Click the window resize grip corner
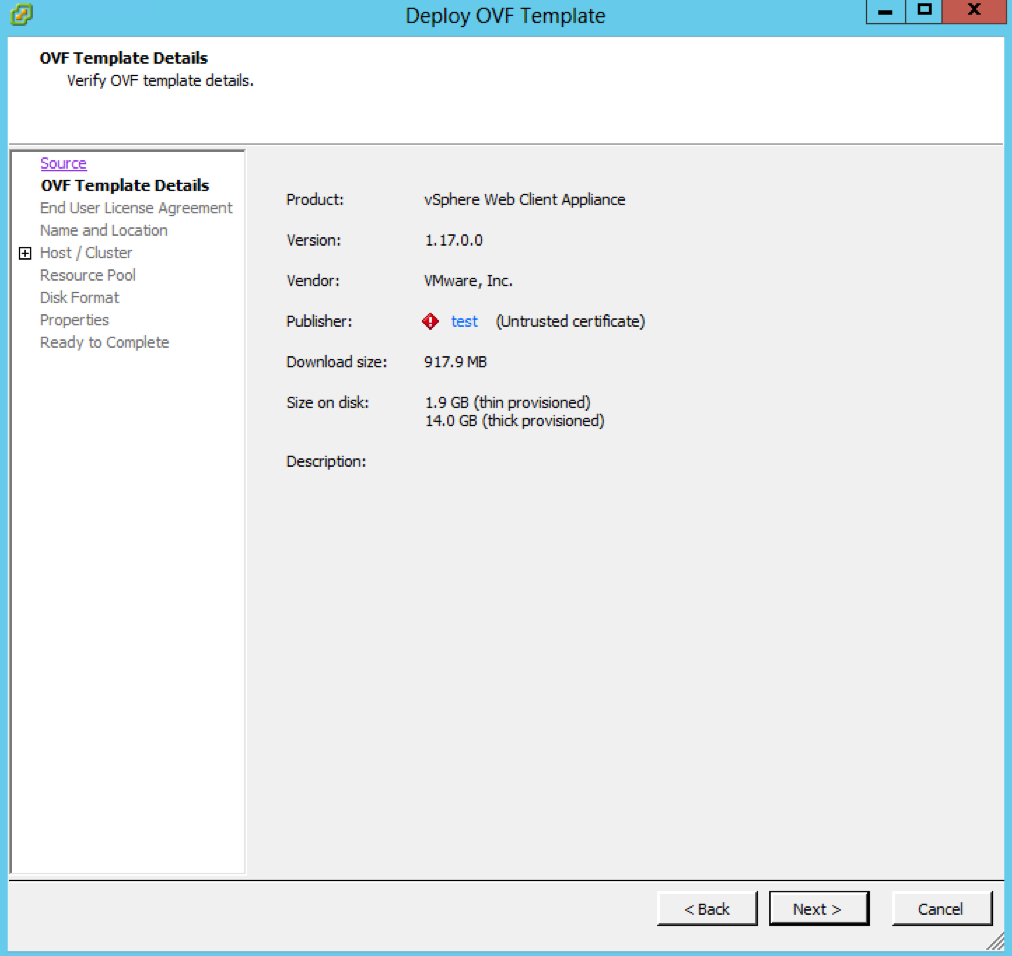This screenshot has width=1012, height=956. click(996, 942)
